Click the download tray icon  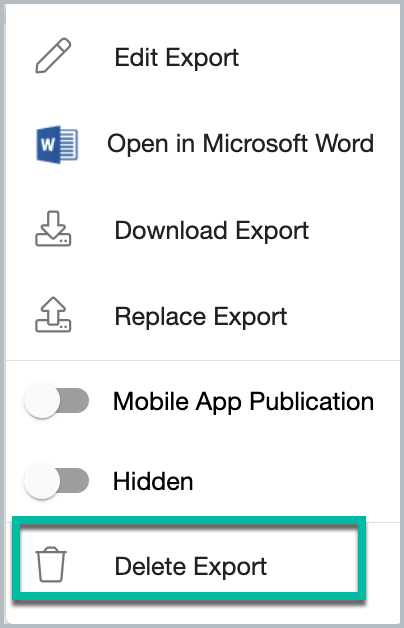(53, 229)
